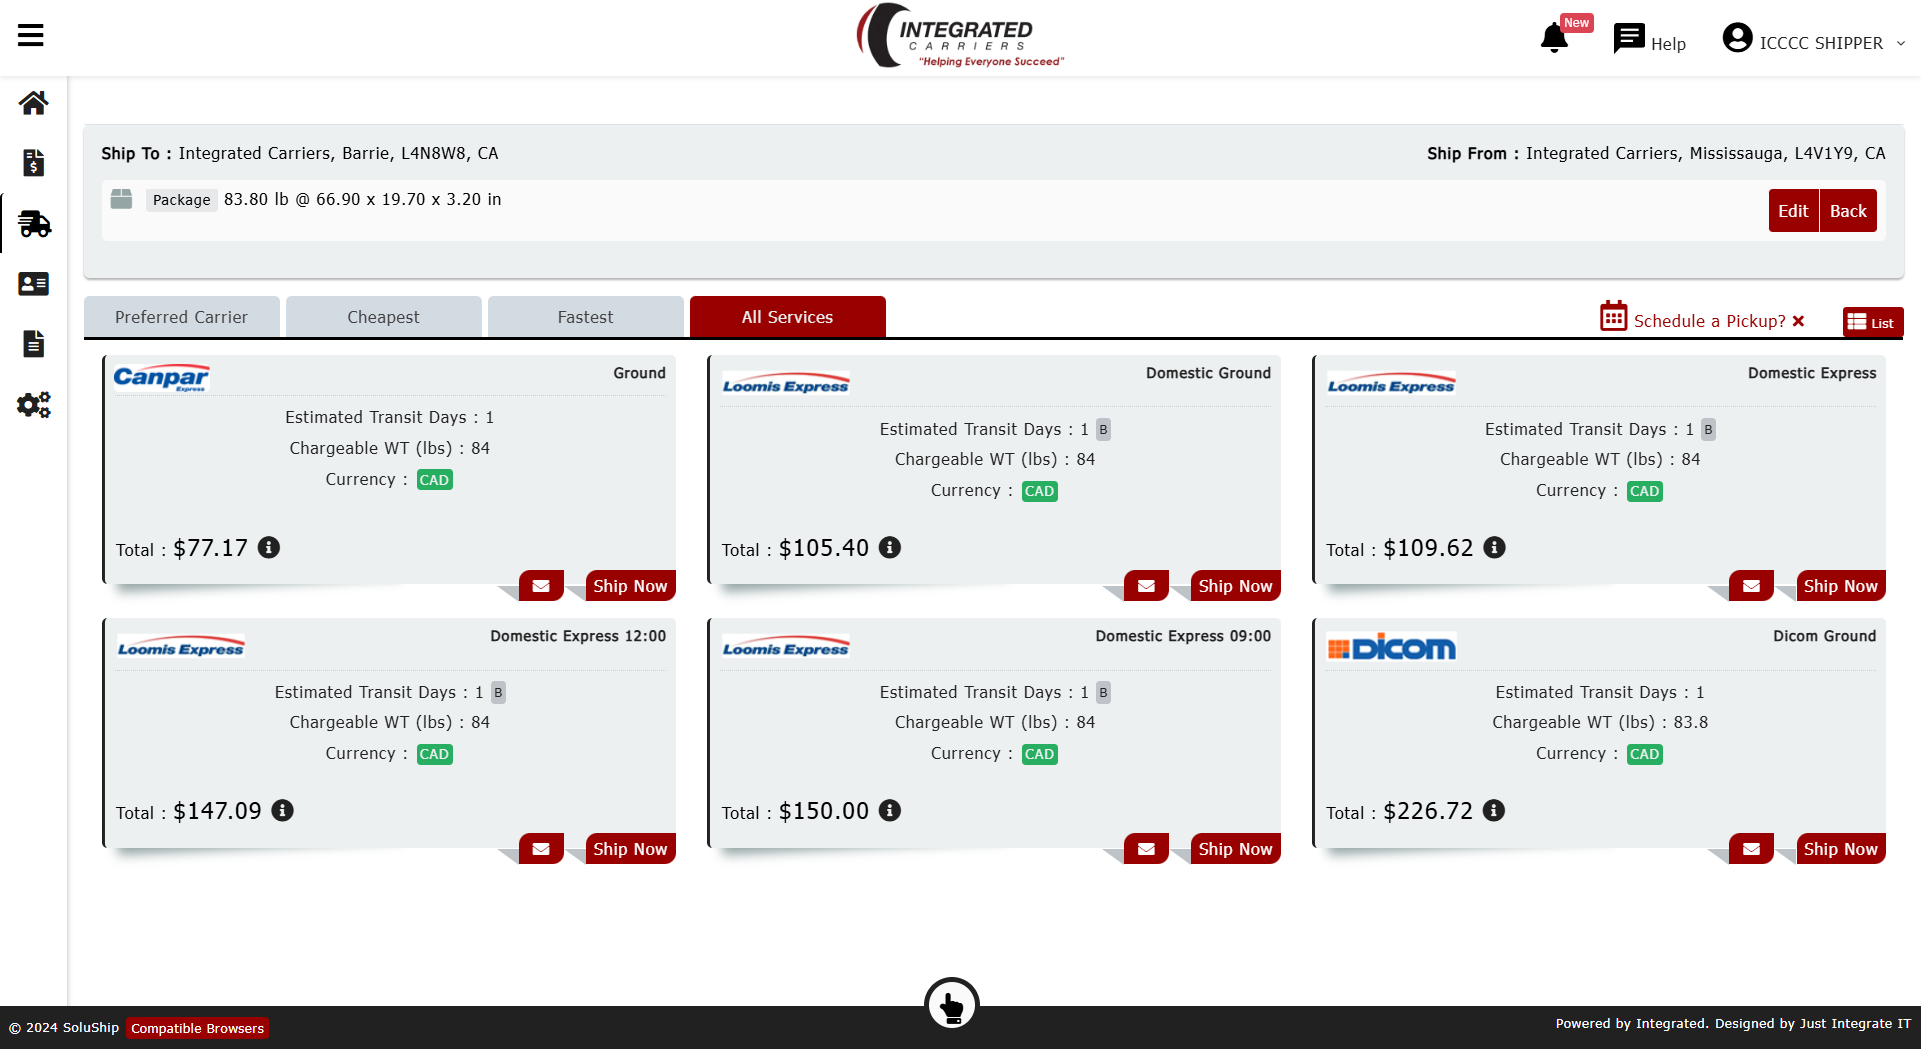This screenshot has height=1049, width=1921.
Task: Ship Now with Domestic Express 09:00
Action: coord(1235,849)
